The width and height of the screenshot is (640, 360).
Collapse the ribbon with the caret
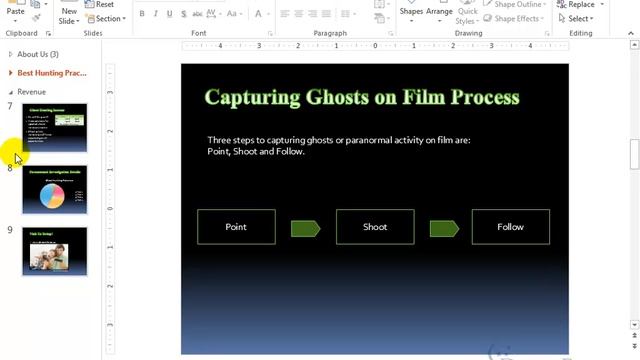pyautogui.click(x=631, y=33)
